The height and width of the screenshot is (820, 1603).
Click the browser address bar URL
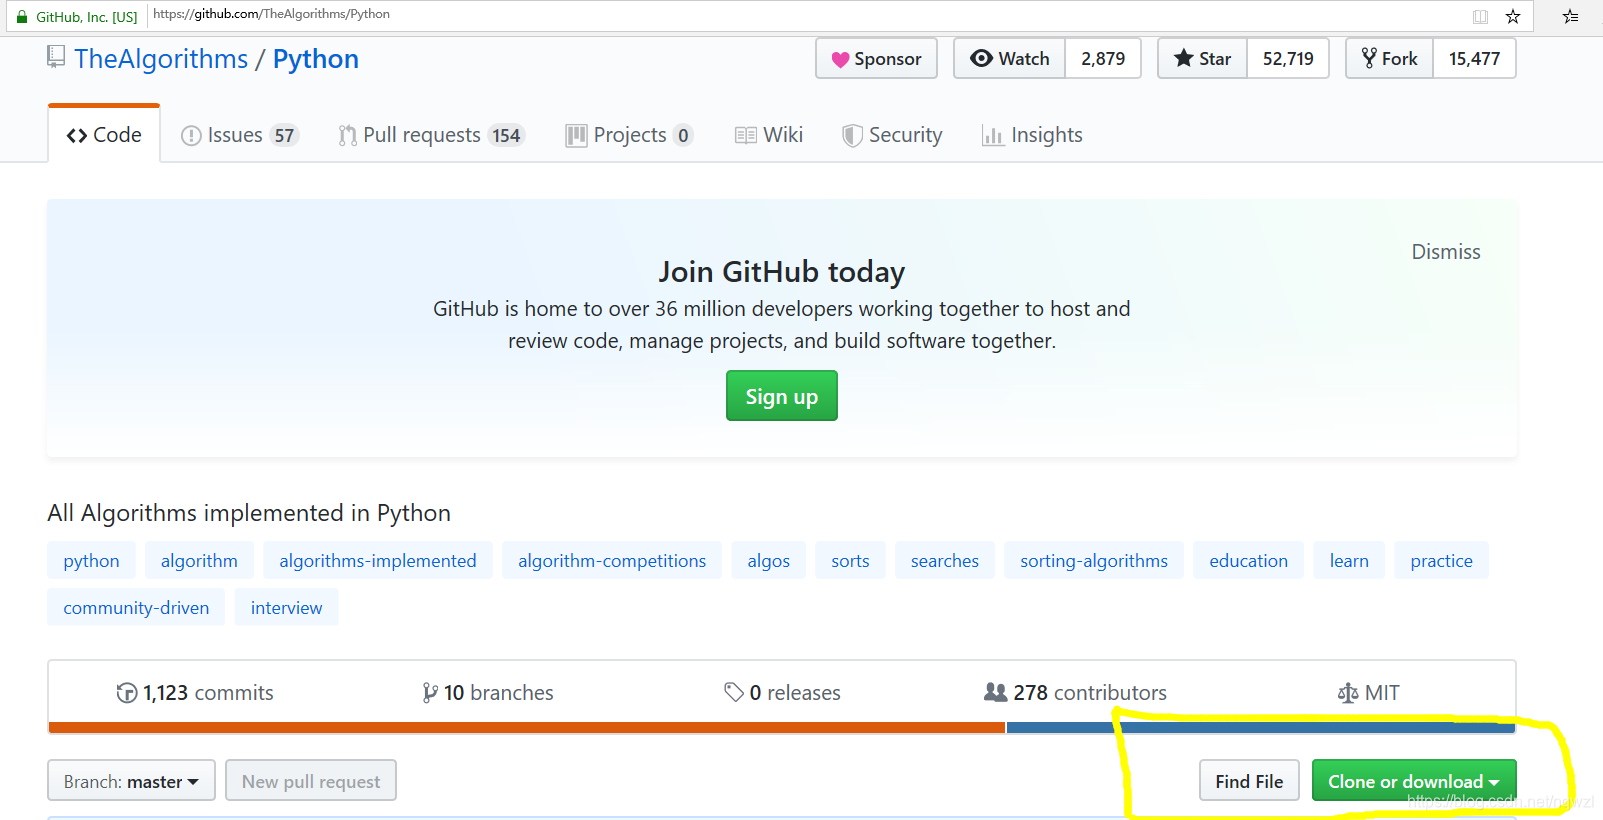tap(271, 14)
